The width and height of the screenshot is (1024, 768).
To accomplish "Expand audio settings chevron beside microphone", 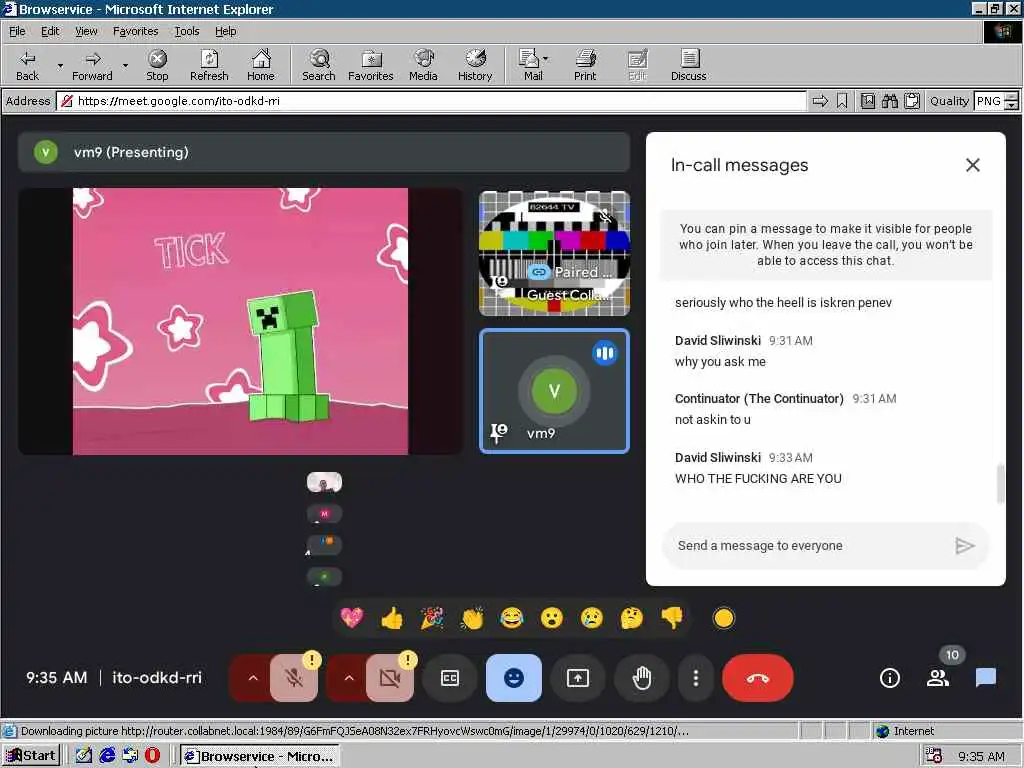I will point(253,678).
